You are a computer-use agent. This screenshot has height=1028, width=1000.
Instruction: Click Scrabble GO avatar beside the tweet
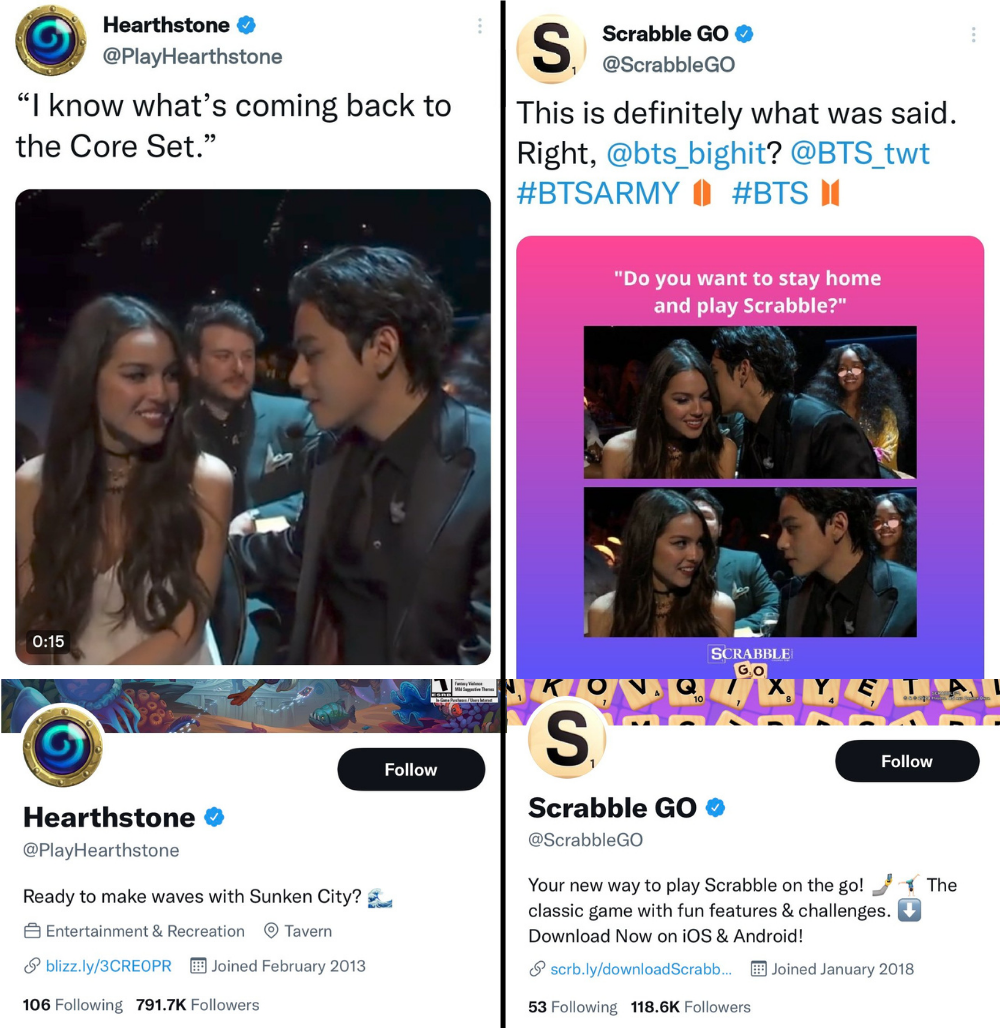coord(551,50)
